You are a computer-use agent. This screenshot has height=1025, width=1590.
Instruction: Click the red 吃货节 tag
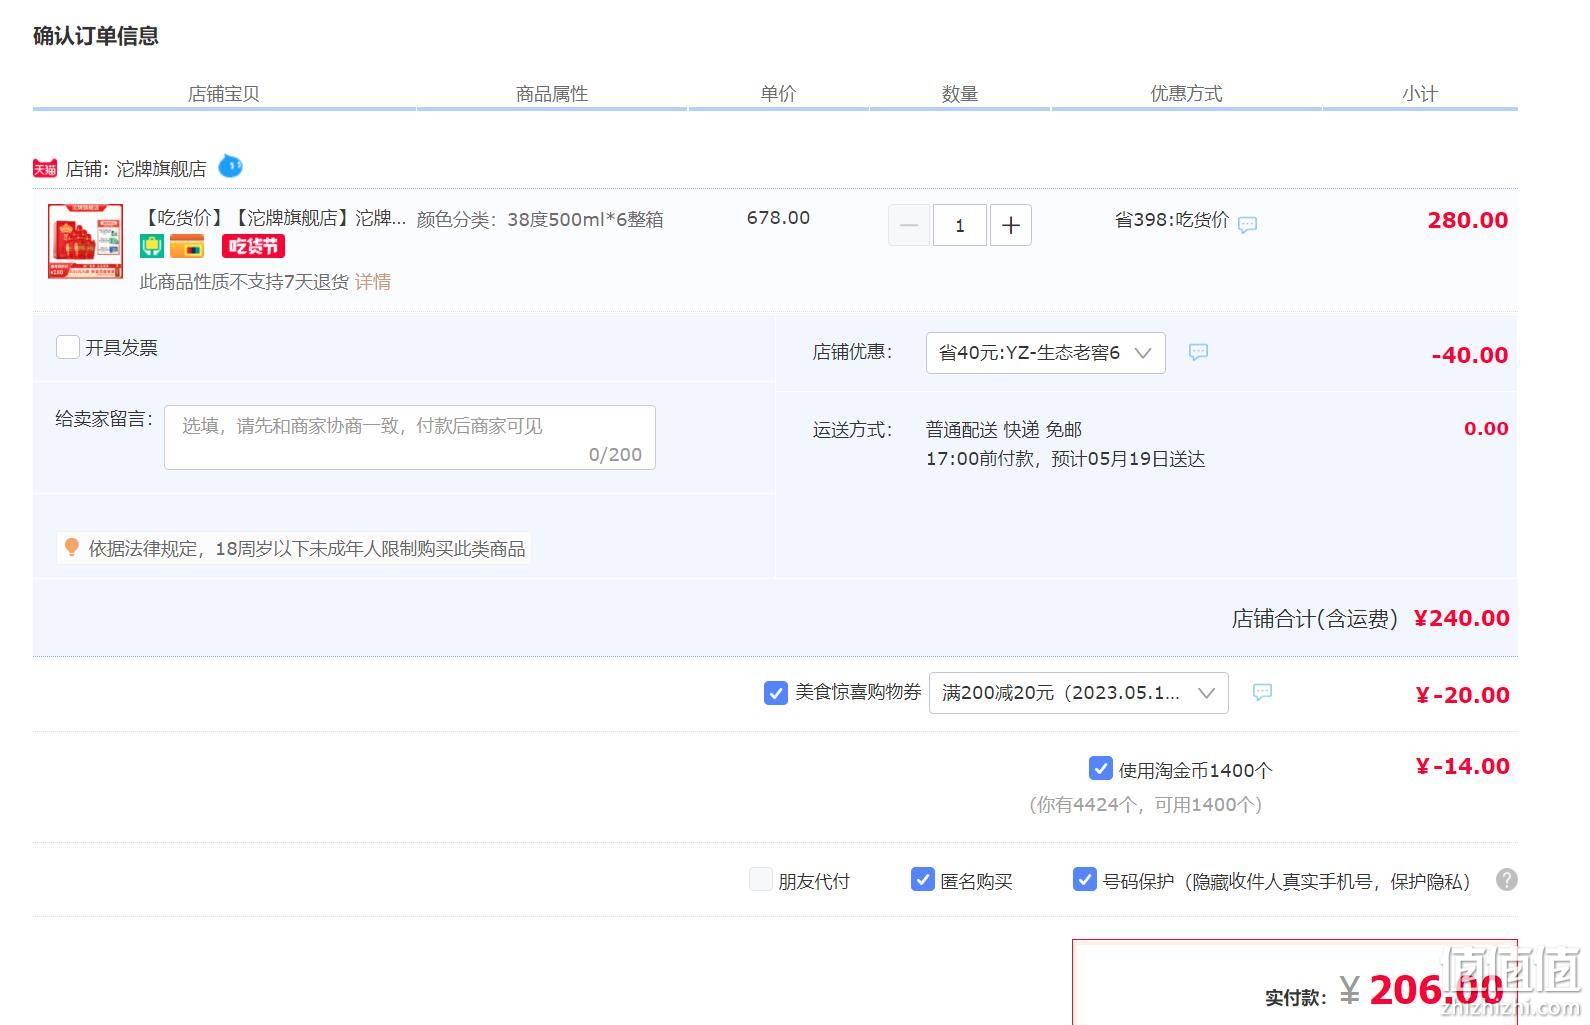click(x=253, y=246)
